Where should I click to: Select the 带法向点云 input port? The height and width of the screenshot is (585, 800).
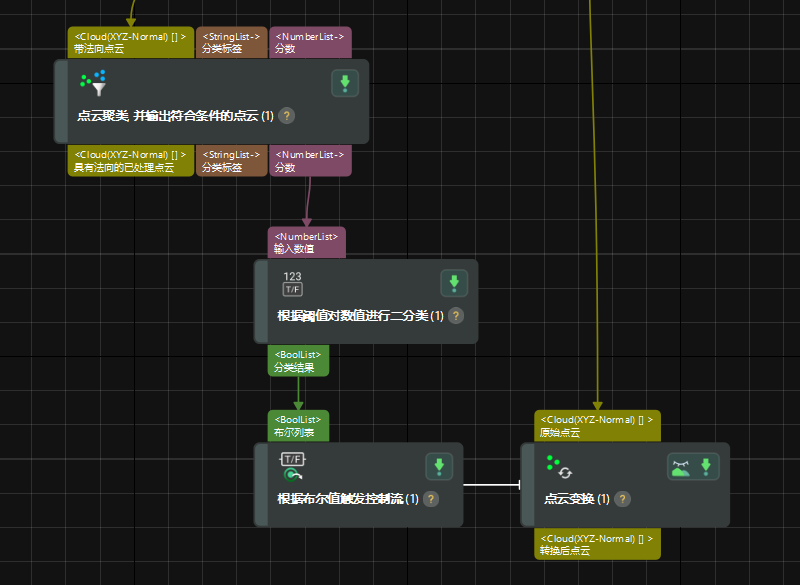130,42
